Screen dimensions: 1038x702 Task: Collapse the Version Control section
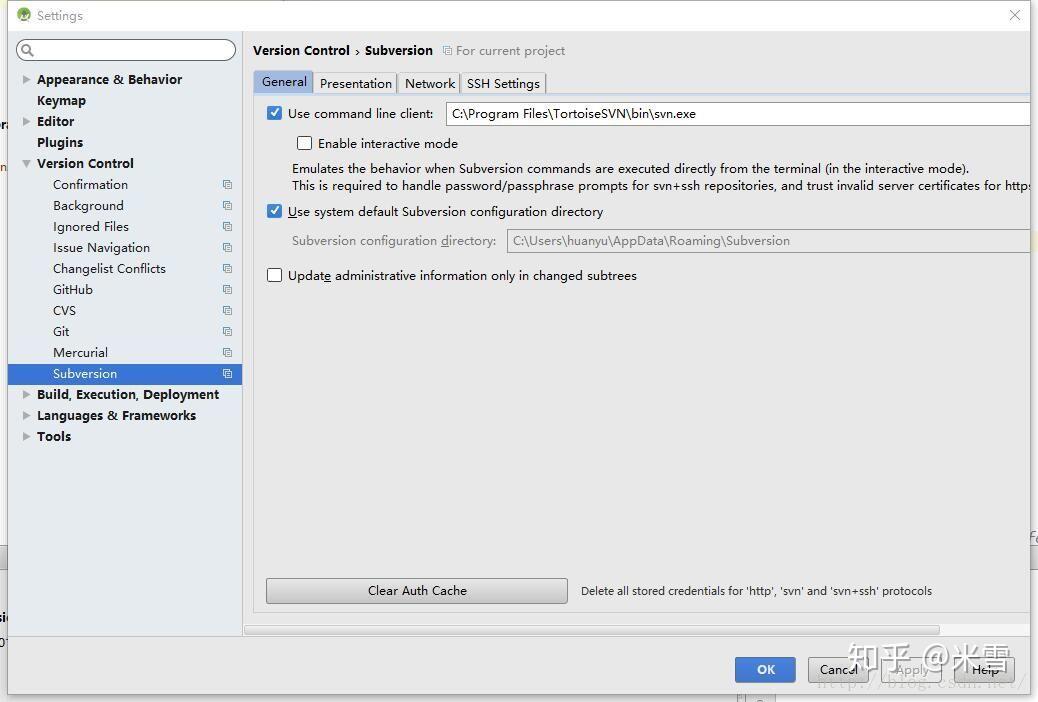(26, 163)
